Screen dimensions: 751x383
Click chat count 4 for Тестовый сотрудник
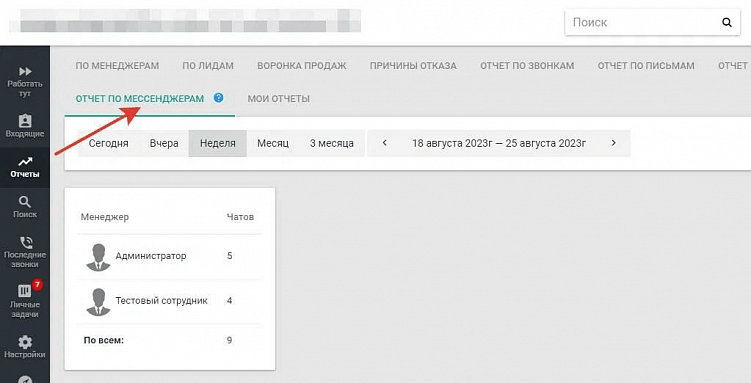click(x=229, y=301)
